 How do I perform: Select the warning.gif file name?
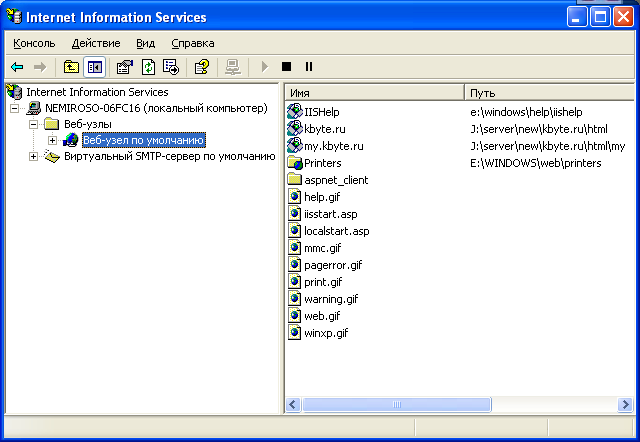tap(331, 299)
